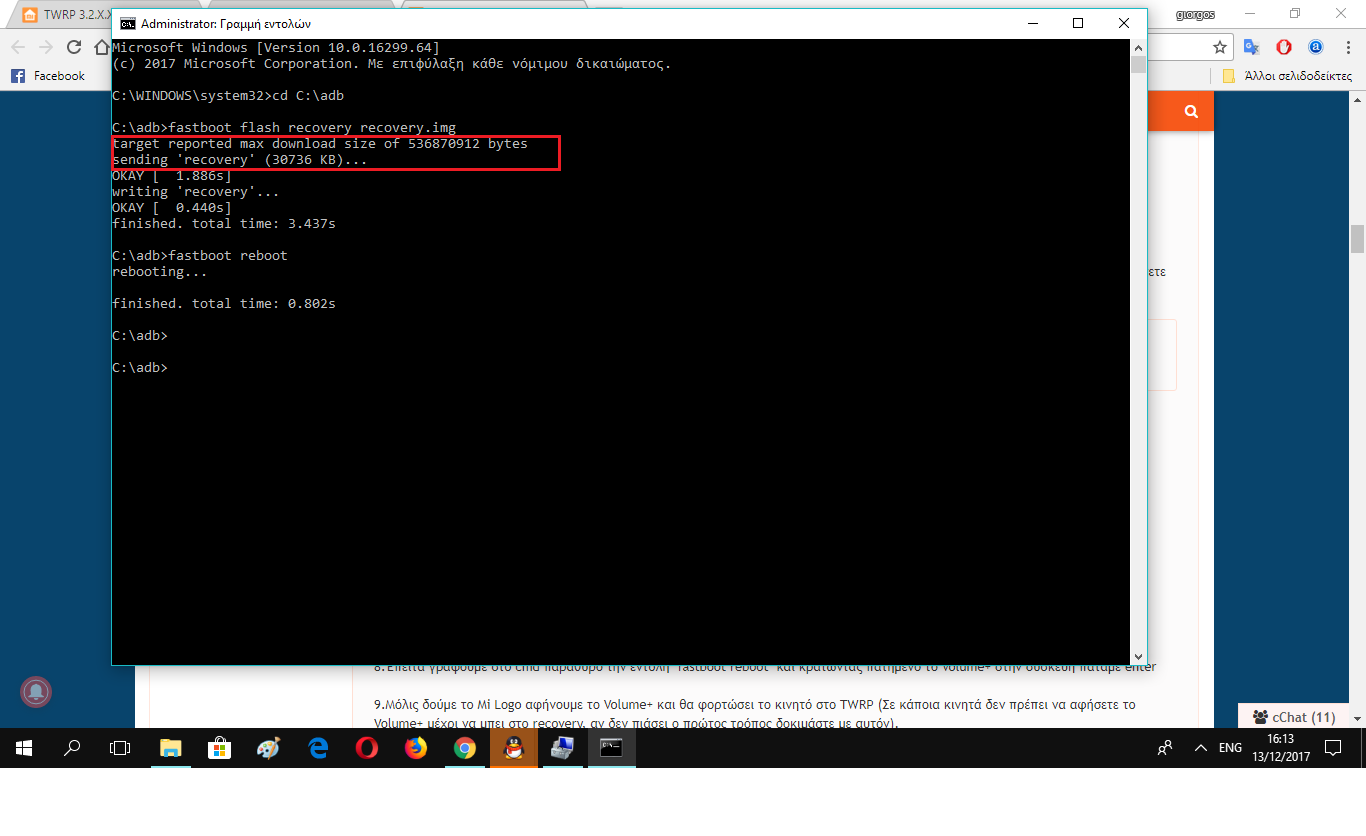Click 'finished. total time: 0.802s' line
Viewport: 1366px width, 836px height.
click(224, 304)
